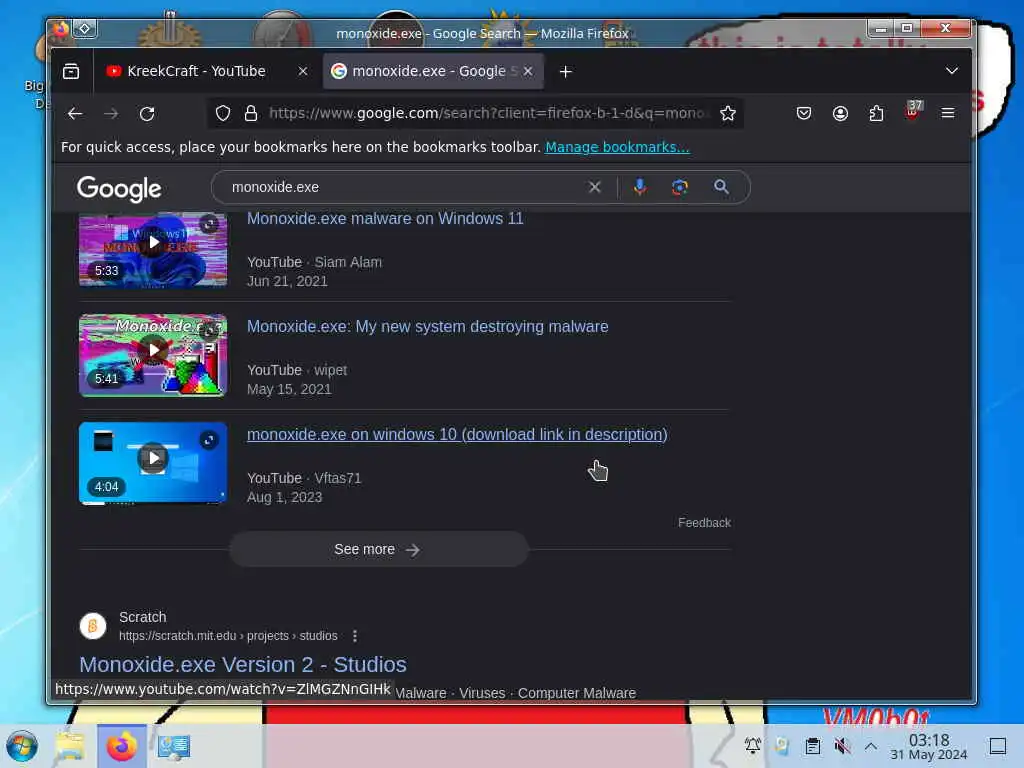Screen dimensions: 1024x768
Task: Play the 5:33 video thumbnail
Action: pyautogui.click(x=153, y=249)
